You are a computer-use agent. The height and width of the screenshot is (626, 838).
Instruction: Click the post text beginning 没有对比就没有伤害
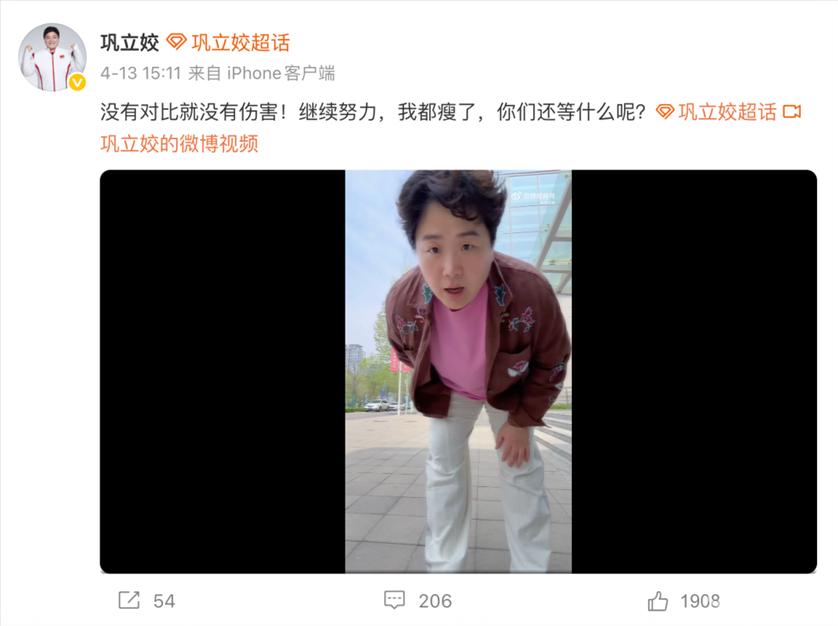coord(373,112)
